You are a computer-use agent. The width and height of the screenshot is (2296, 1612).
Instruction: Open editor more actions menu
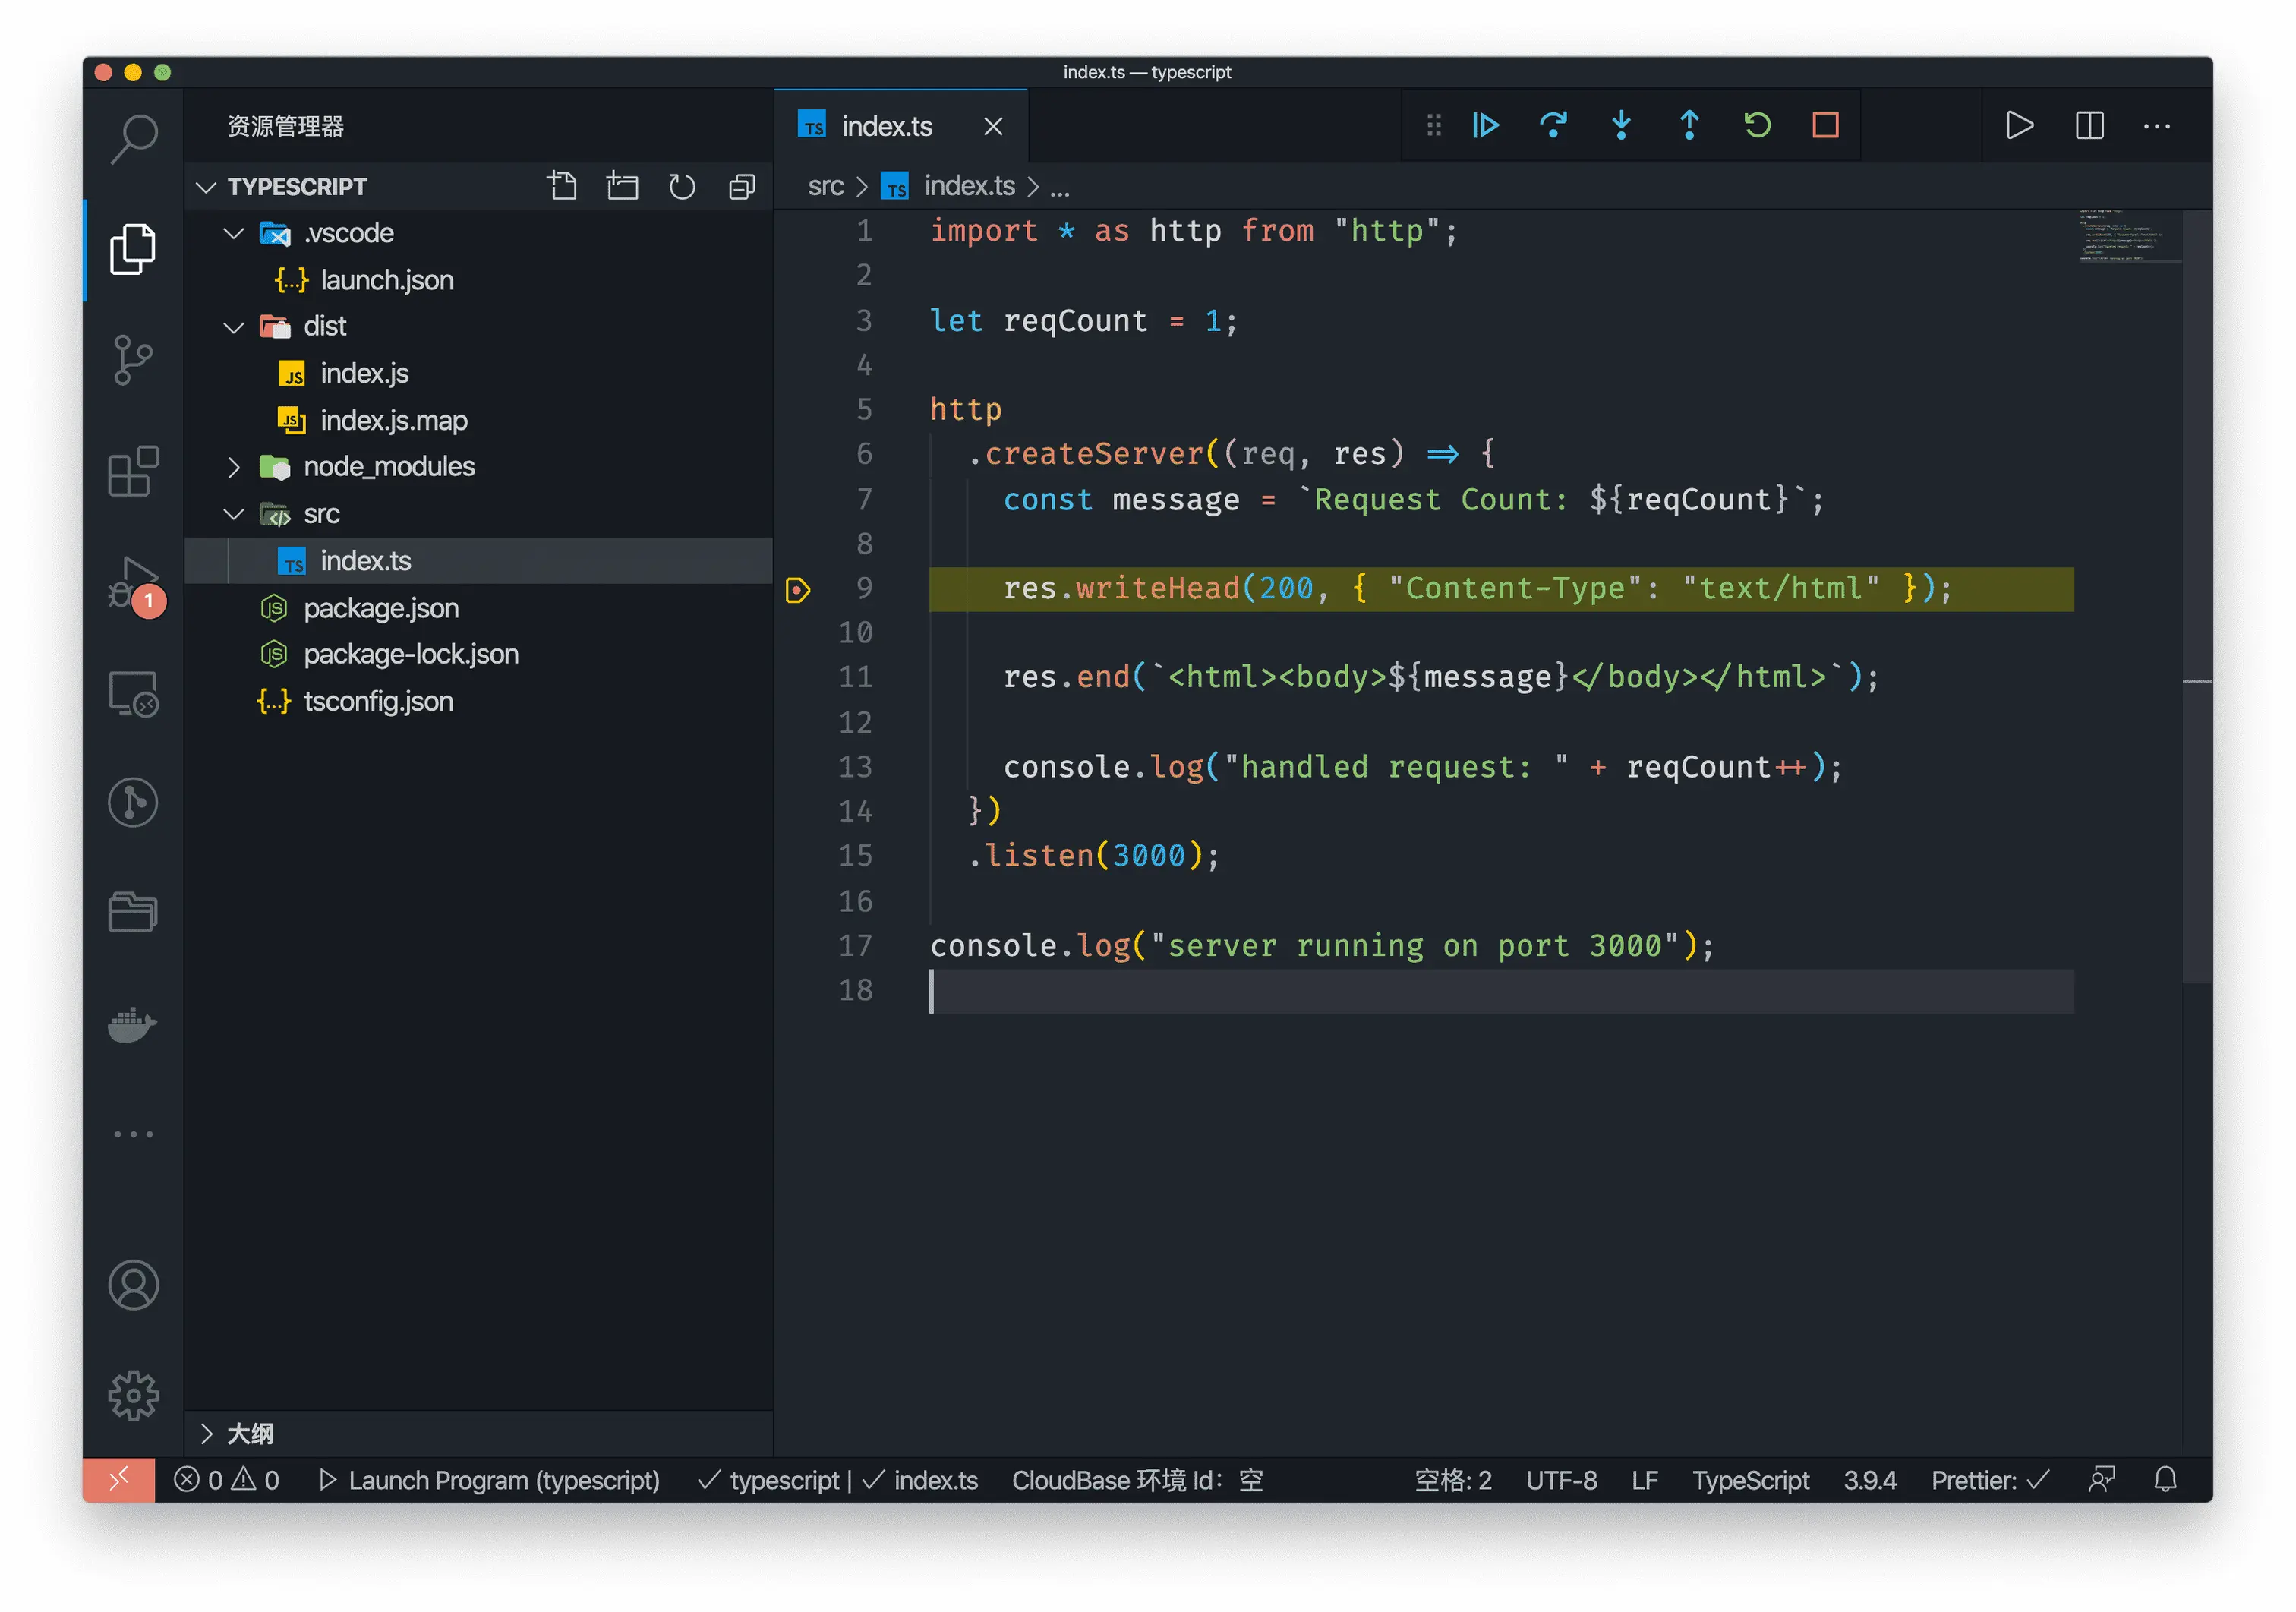(x=2157, y=126)
